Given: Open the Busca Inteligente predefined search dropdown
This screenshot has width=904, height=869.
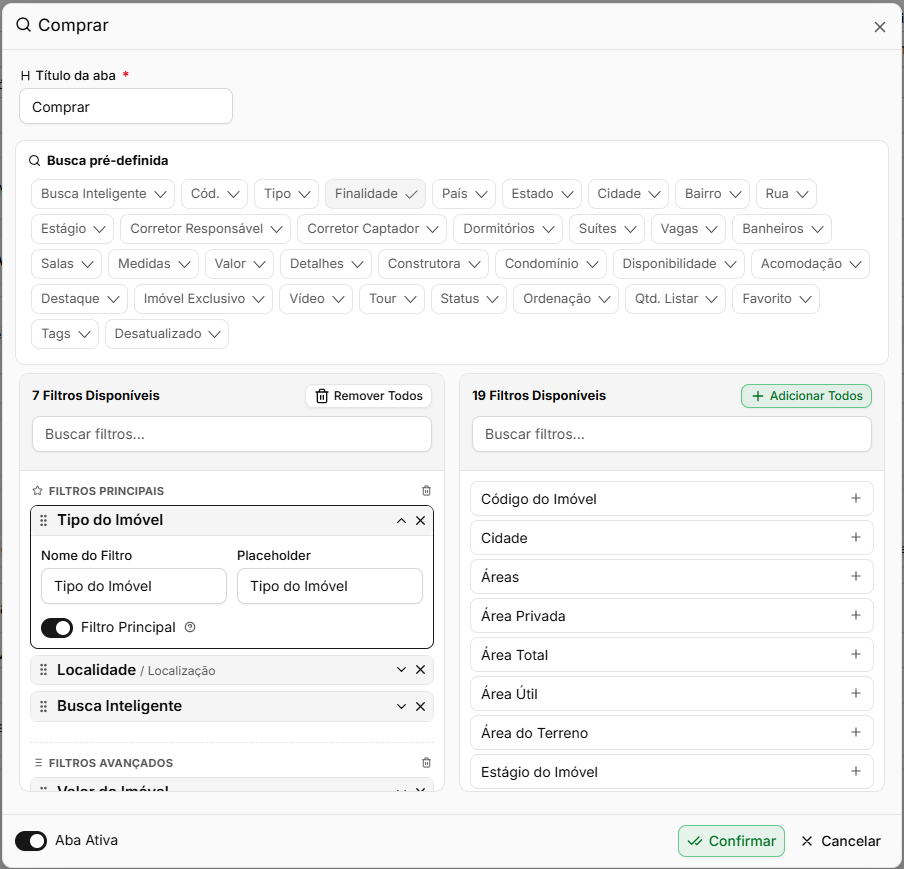Looking at the screenshot, I should [103, 194].
